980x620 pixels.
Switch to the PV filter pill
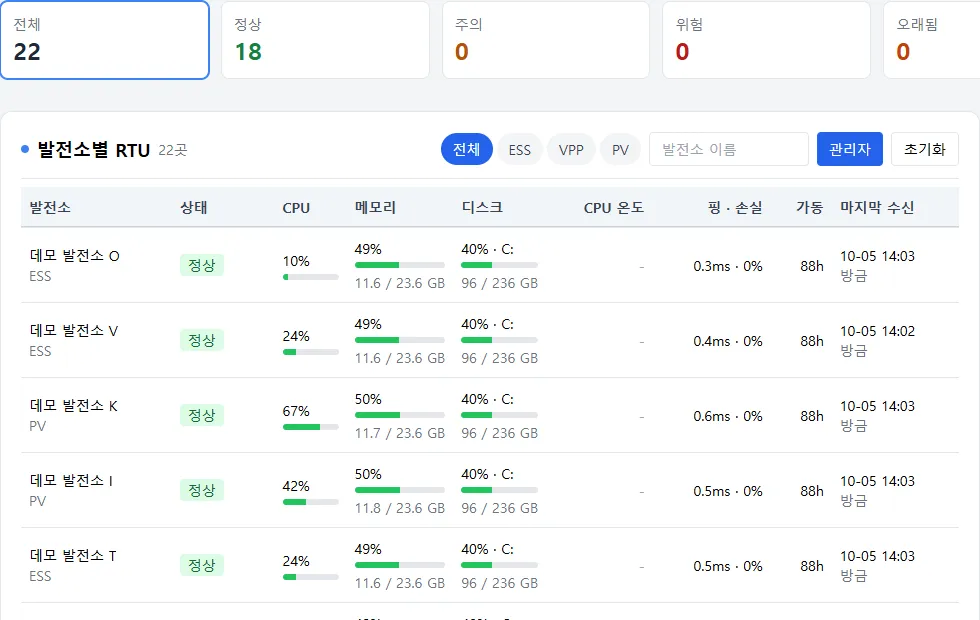tap(620, 149)
